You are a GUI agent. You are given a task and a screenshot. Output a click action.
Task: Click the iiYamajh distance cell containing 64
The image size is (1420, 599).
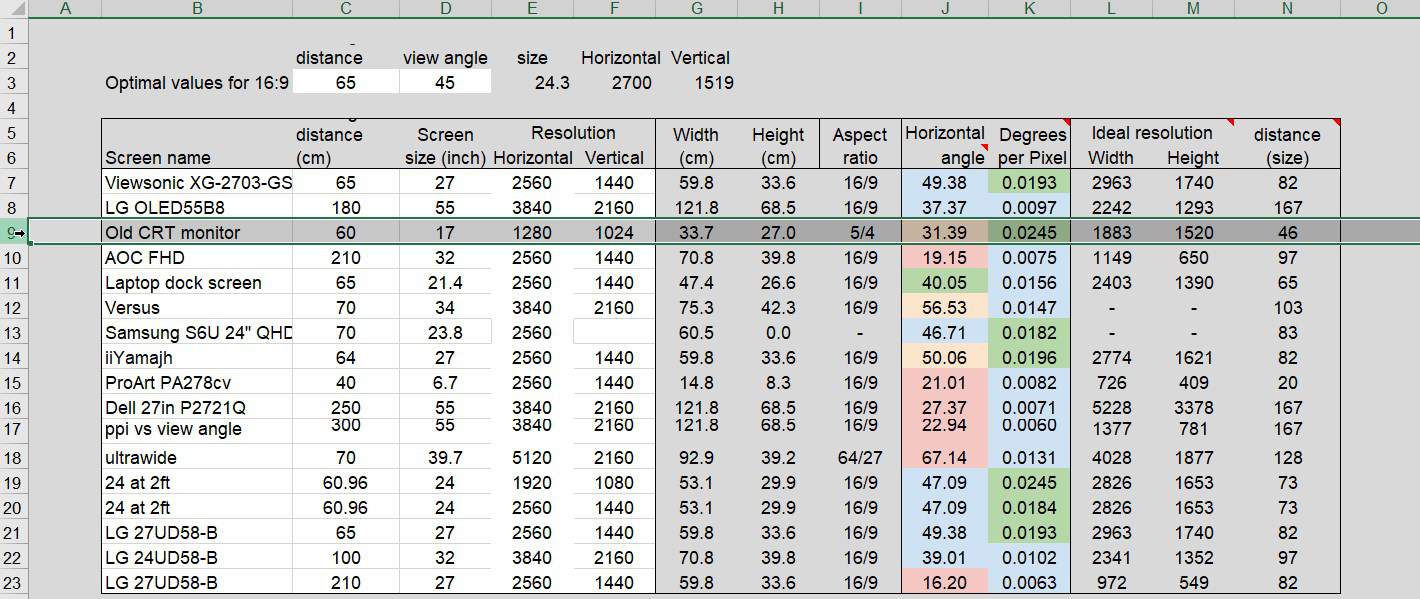pos(346,358)
